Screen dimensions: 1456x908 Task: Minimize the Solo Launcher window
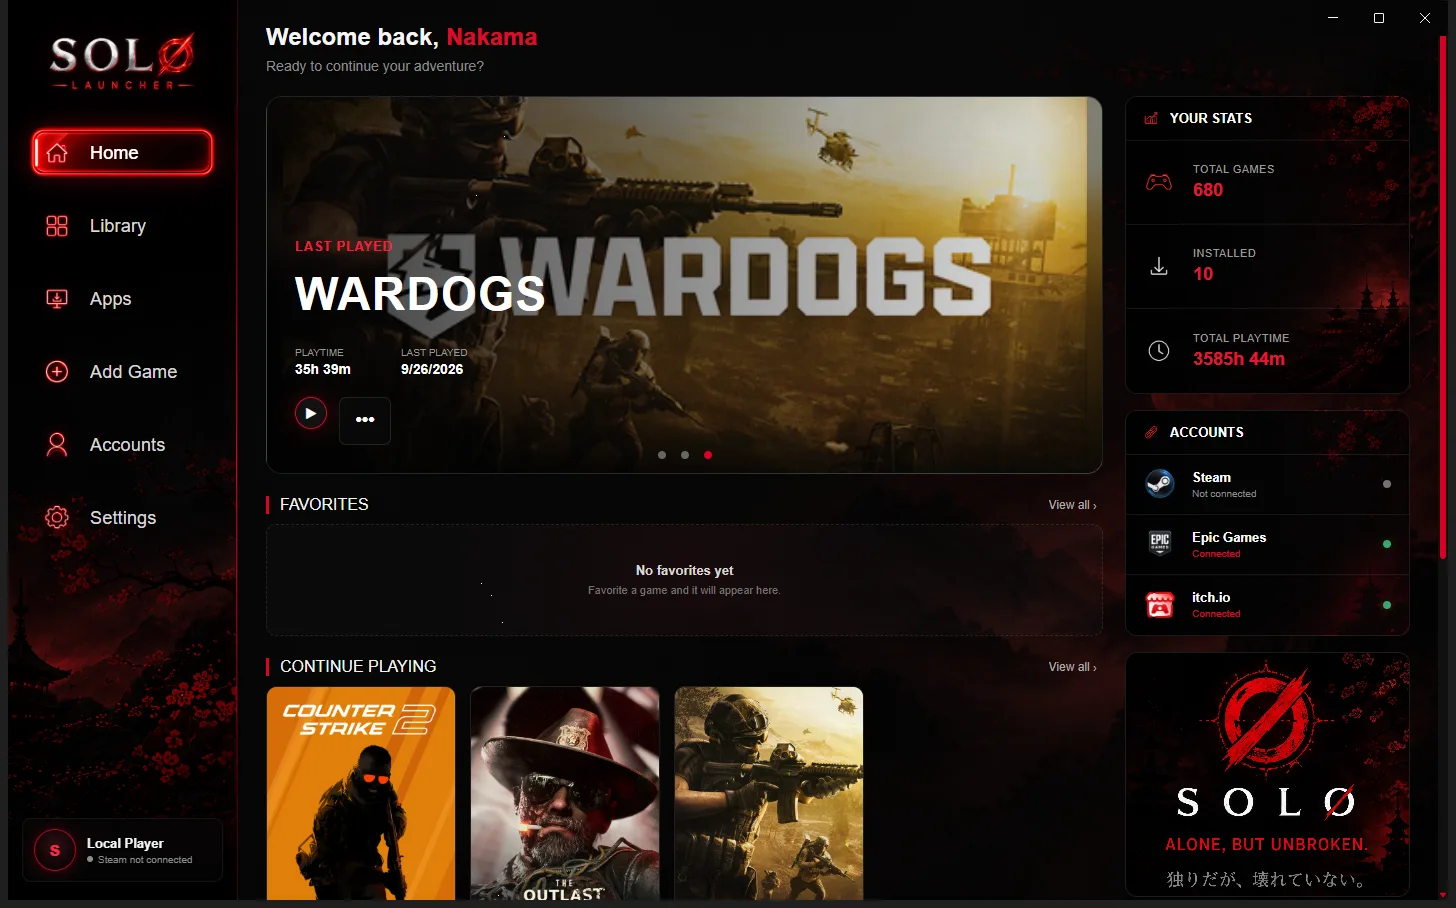(1333, 18)
